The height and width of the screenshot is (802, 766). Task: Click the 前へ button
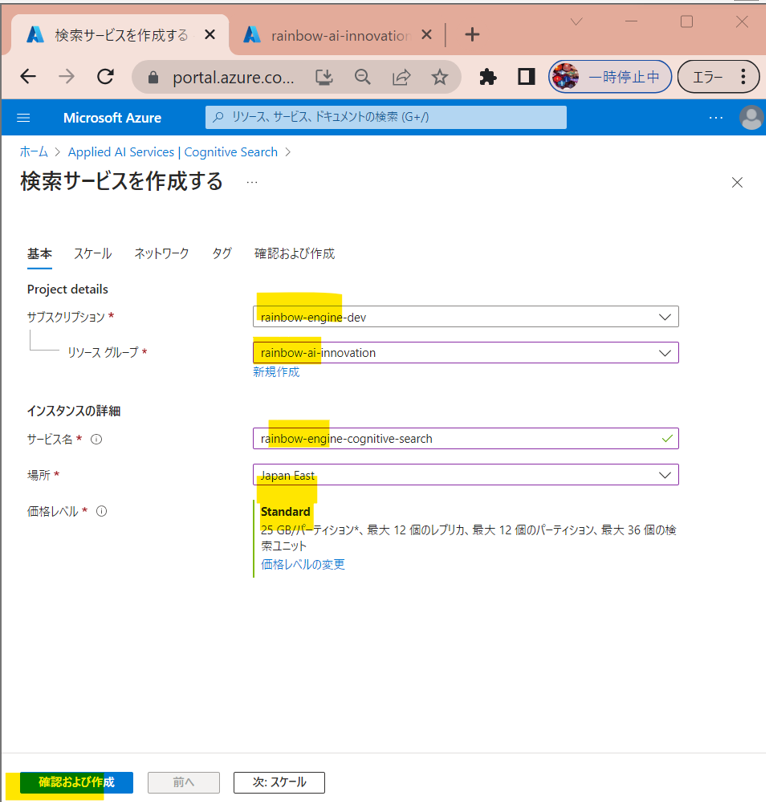pyautogui.click(x=184, y=782)
